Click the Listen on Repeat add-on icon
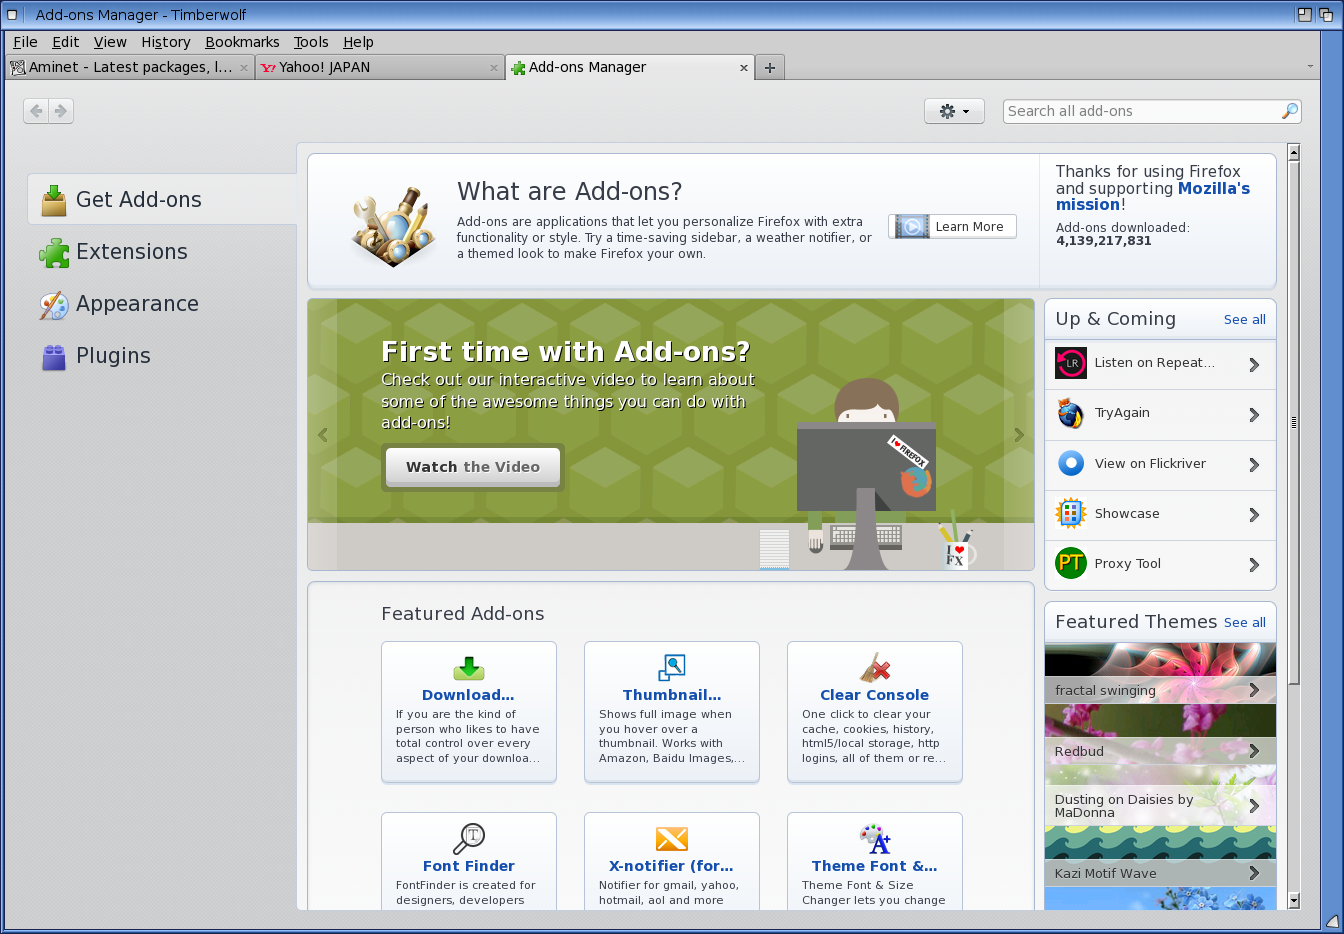1344x934 pixels. point(1071,363)
